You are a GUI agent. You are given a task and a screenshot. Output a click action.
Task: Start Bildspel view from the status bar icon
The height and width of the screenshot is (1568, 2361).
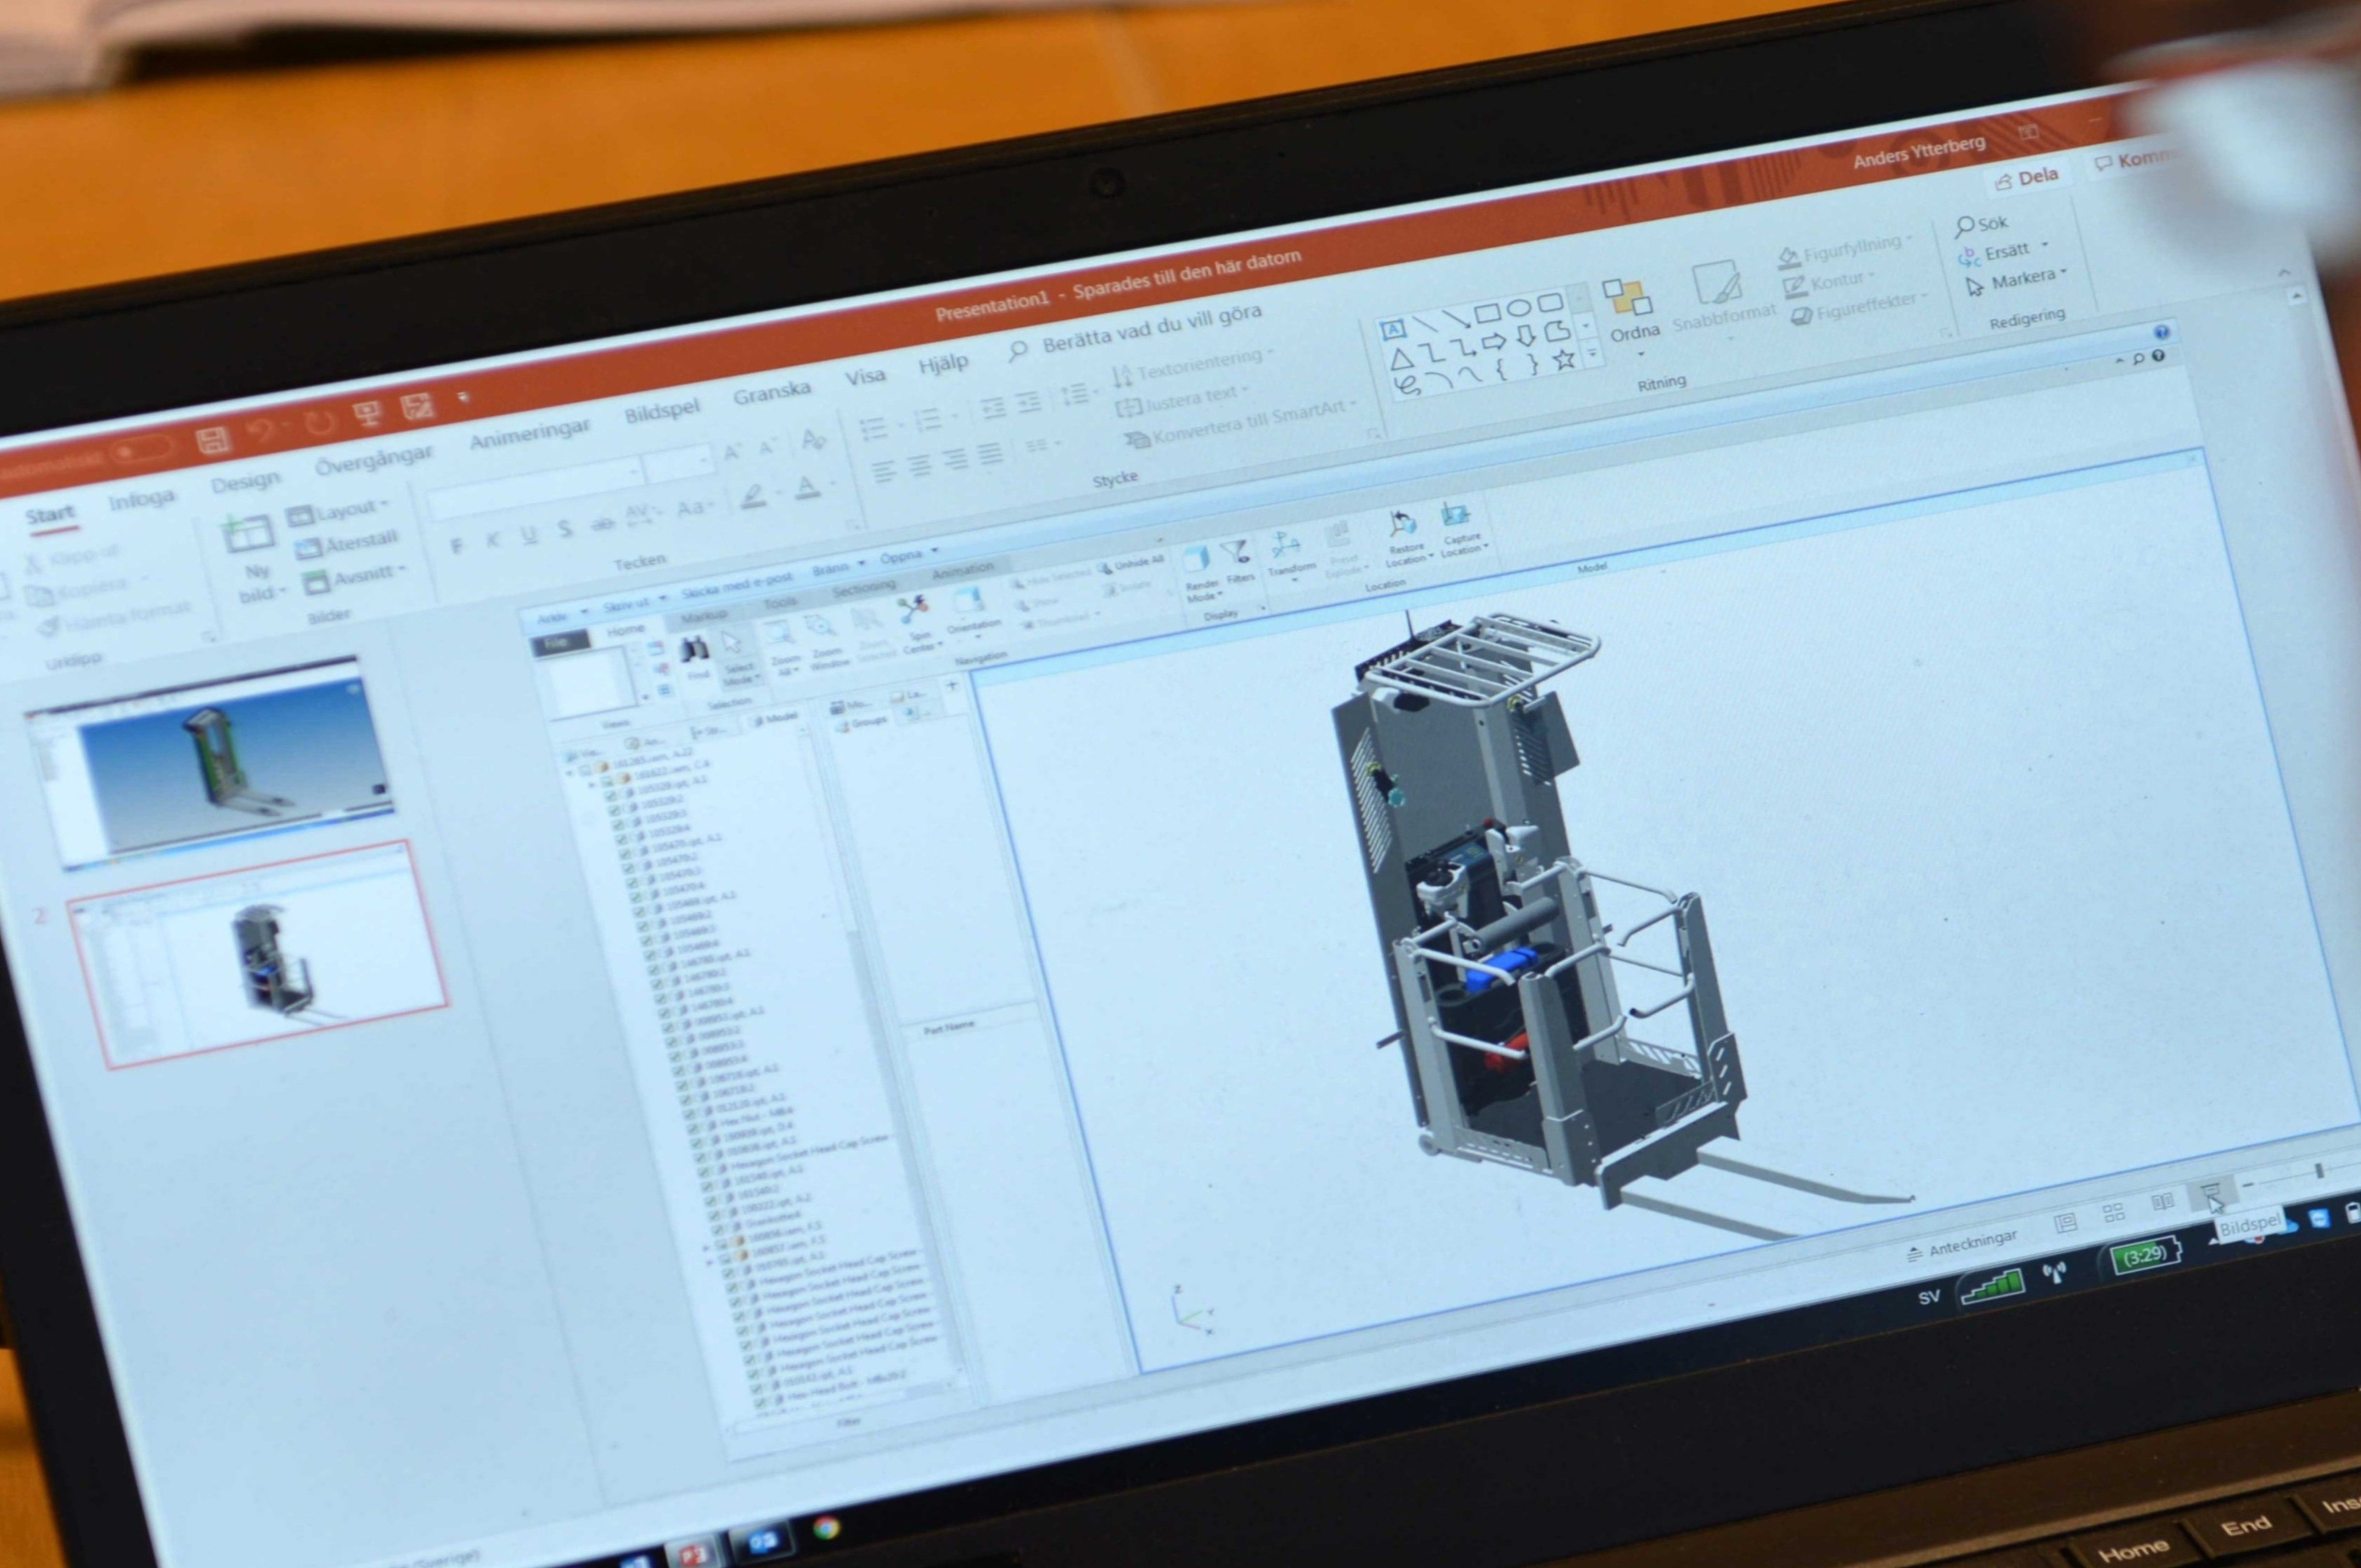pyautogui.click(x=2210, y=1191)
